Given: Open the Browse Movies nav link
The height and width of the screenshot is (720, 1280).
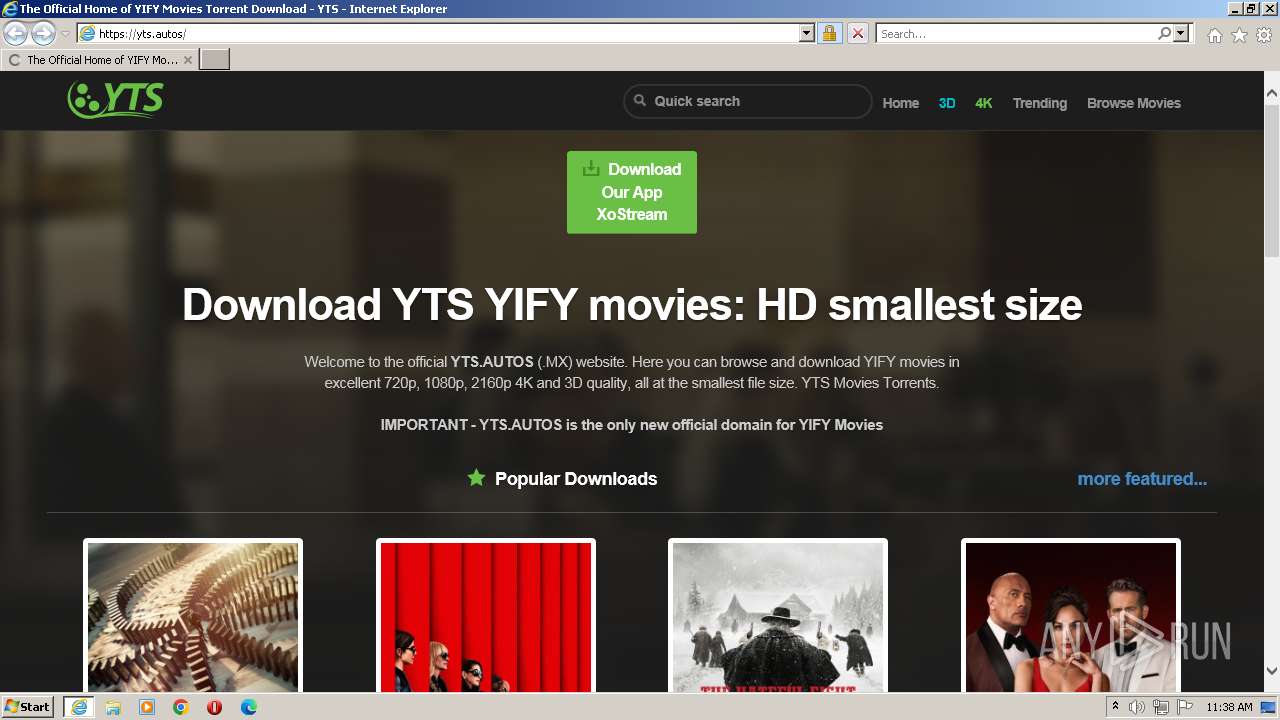Looking at the screenshot, I should pos(1134,103).
